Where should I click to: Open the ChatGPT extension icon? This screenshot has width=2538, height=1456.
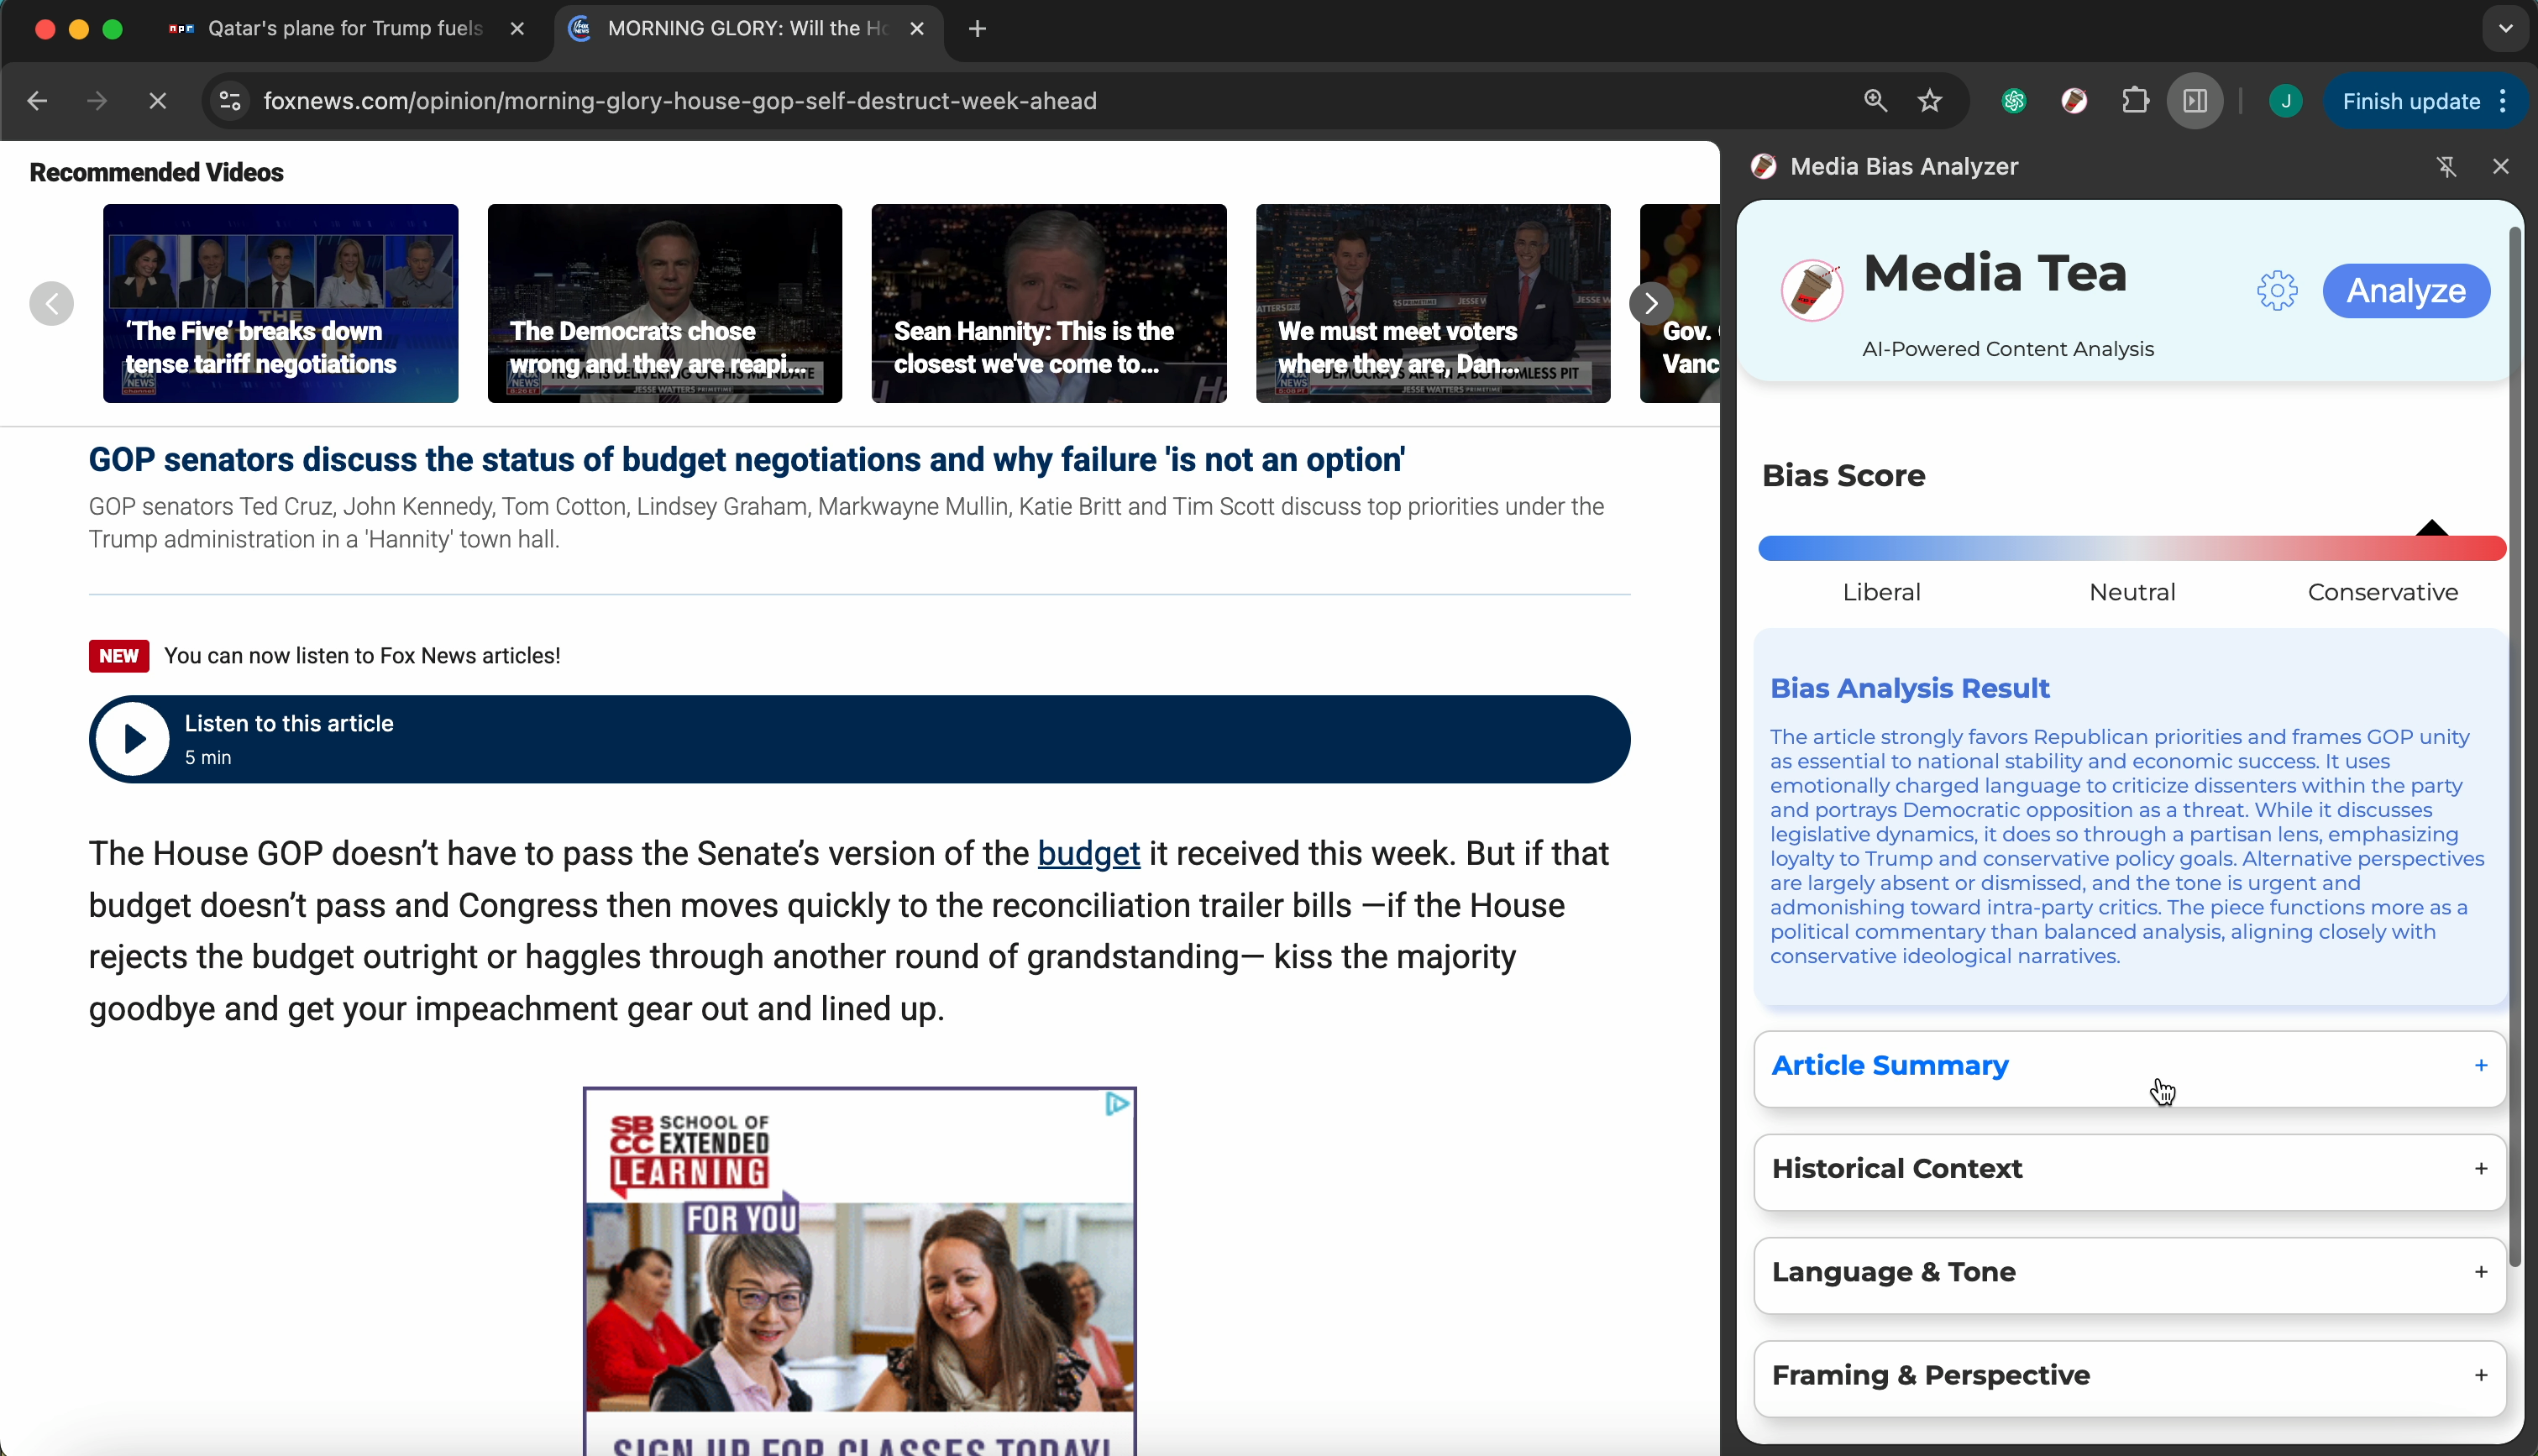click(2014, 101)
